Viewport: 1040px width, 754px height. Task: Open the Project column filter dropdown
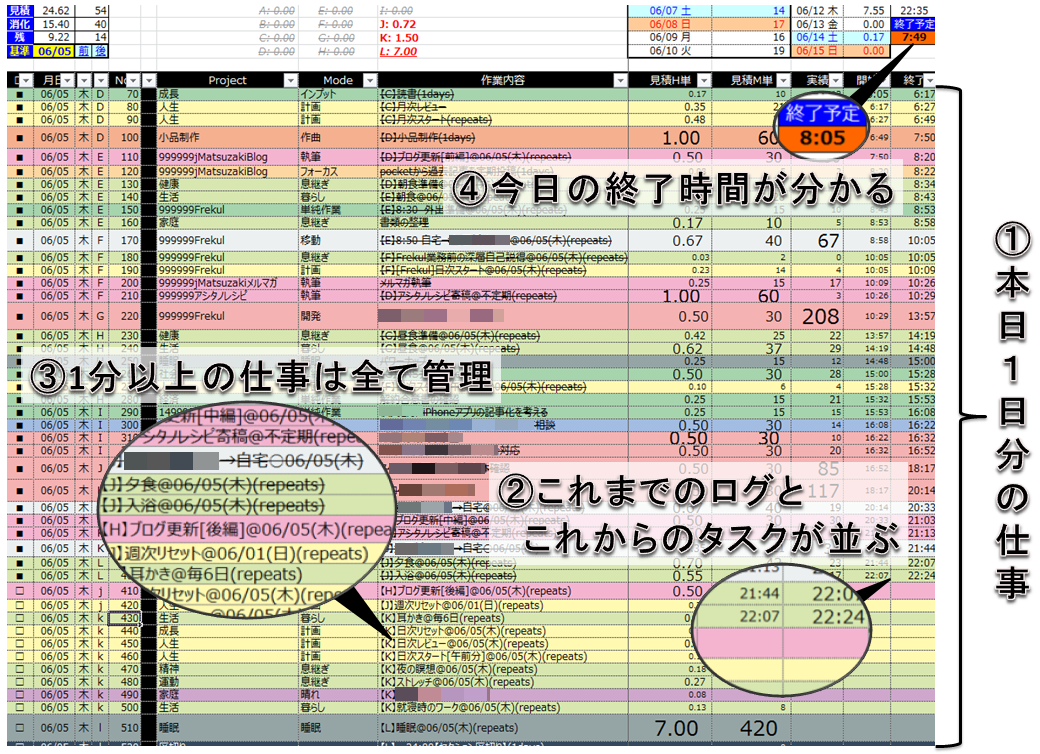tap(290, 80)
